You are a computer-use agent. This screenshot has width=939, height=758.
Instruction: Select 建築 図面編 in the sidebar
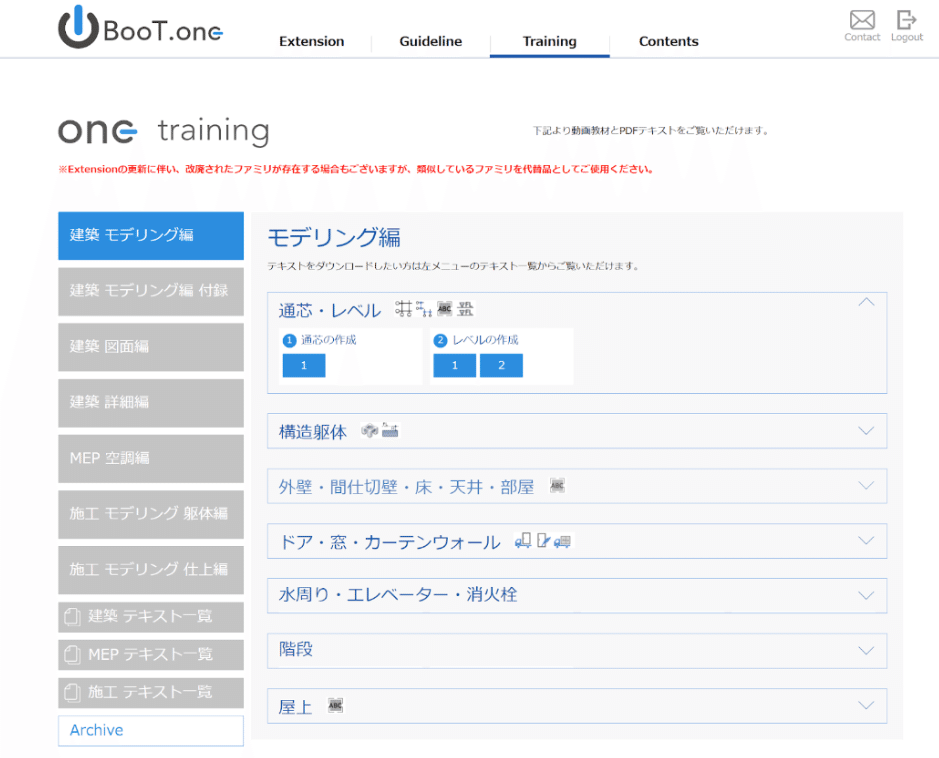[150, 347]
